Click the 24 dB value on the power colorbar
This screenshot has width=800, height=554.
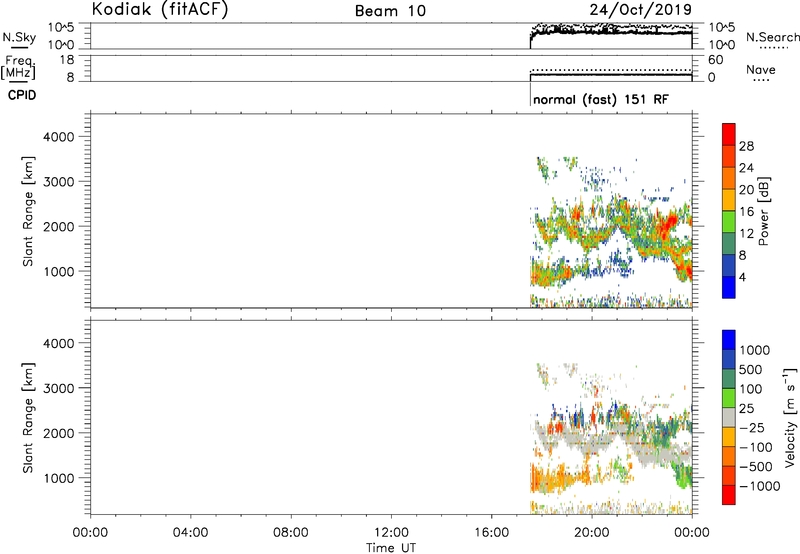click(746, 168)
